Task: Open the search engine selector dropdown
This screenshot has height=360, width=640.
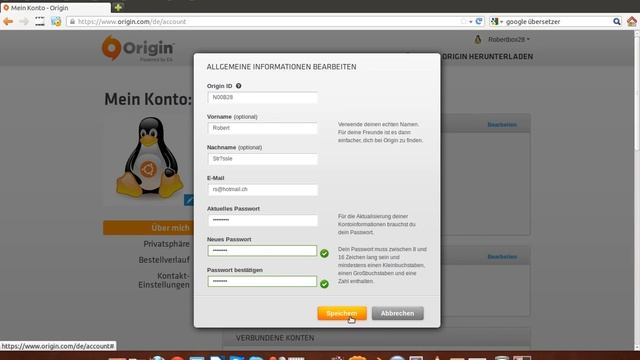Action: pyautogui.click(x=497, y=22)
